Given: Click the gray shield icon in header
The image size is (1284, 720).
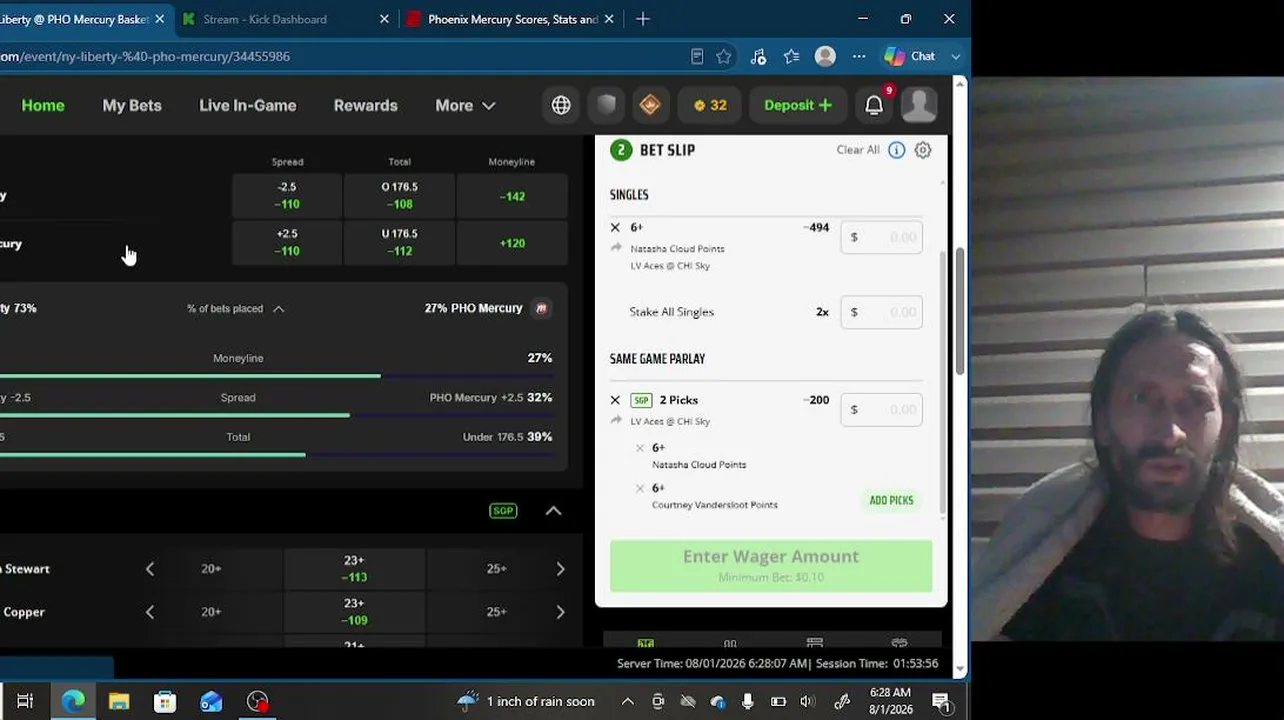Looking at the screenshot, I should click(606, 105).
